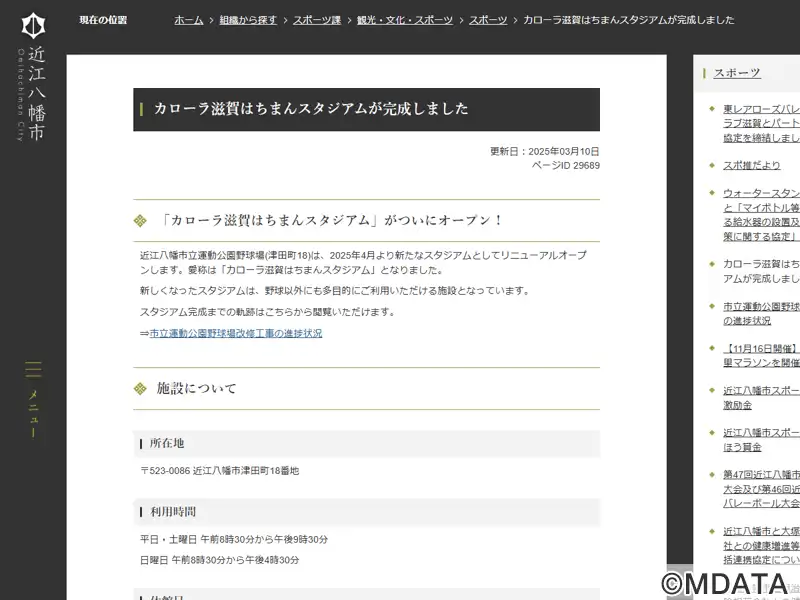Image resolution: width=800 pixels, height=600 pixels.
Task: Open the スポ推だより sidebar link
Action: (x=752, y=165)
